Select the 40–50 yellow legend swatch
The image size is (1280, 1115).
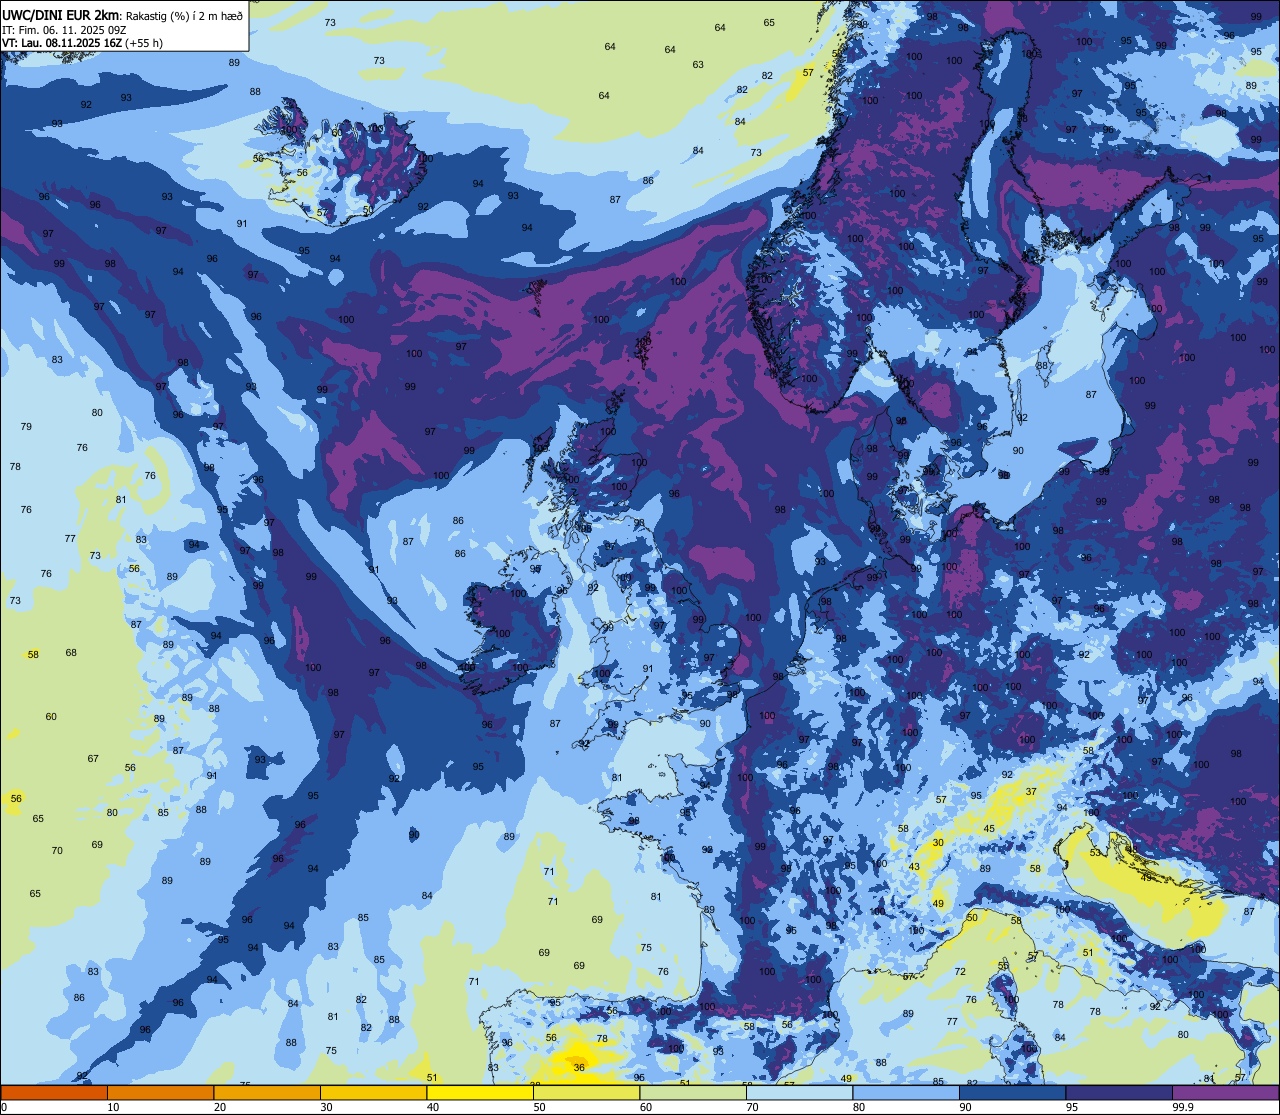pyautogui.click(x=480, y=1092)
